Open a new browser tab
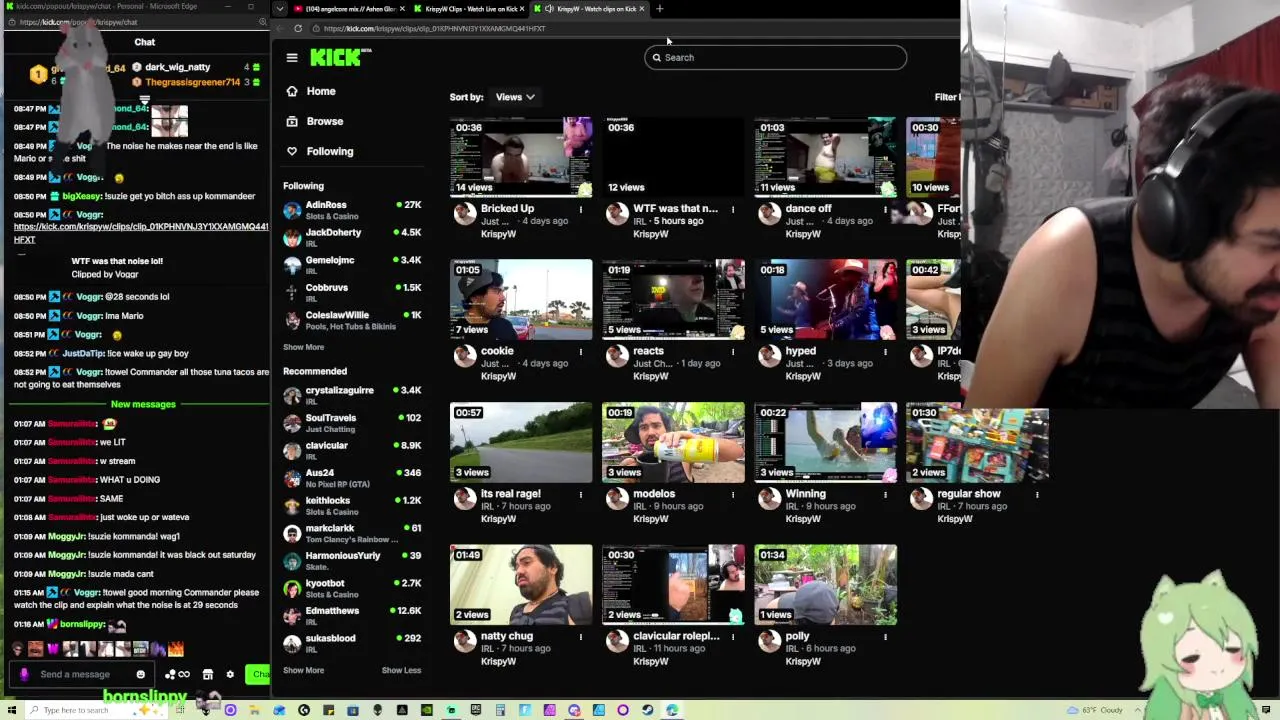The width and height of the screenshot is (1280, 720). (659, 9)
